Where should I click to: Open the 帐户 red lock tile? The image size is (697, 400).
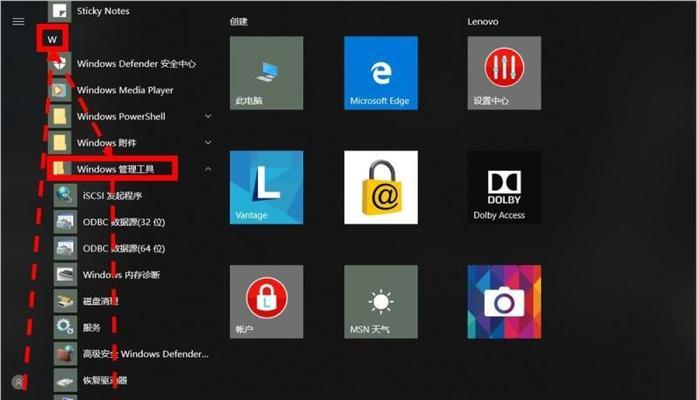point(266,302)
